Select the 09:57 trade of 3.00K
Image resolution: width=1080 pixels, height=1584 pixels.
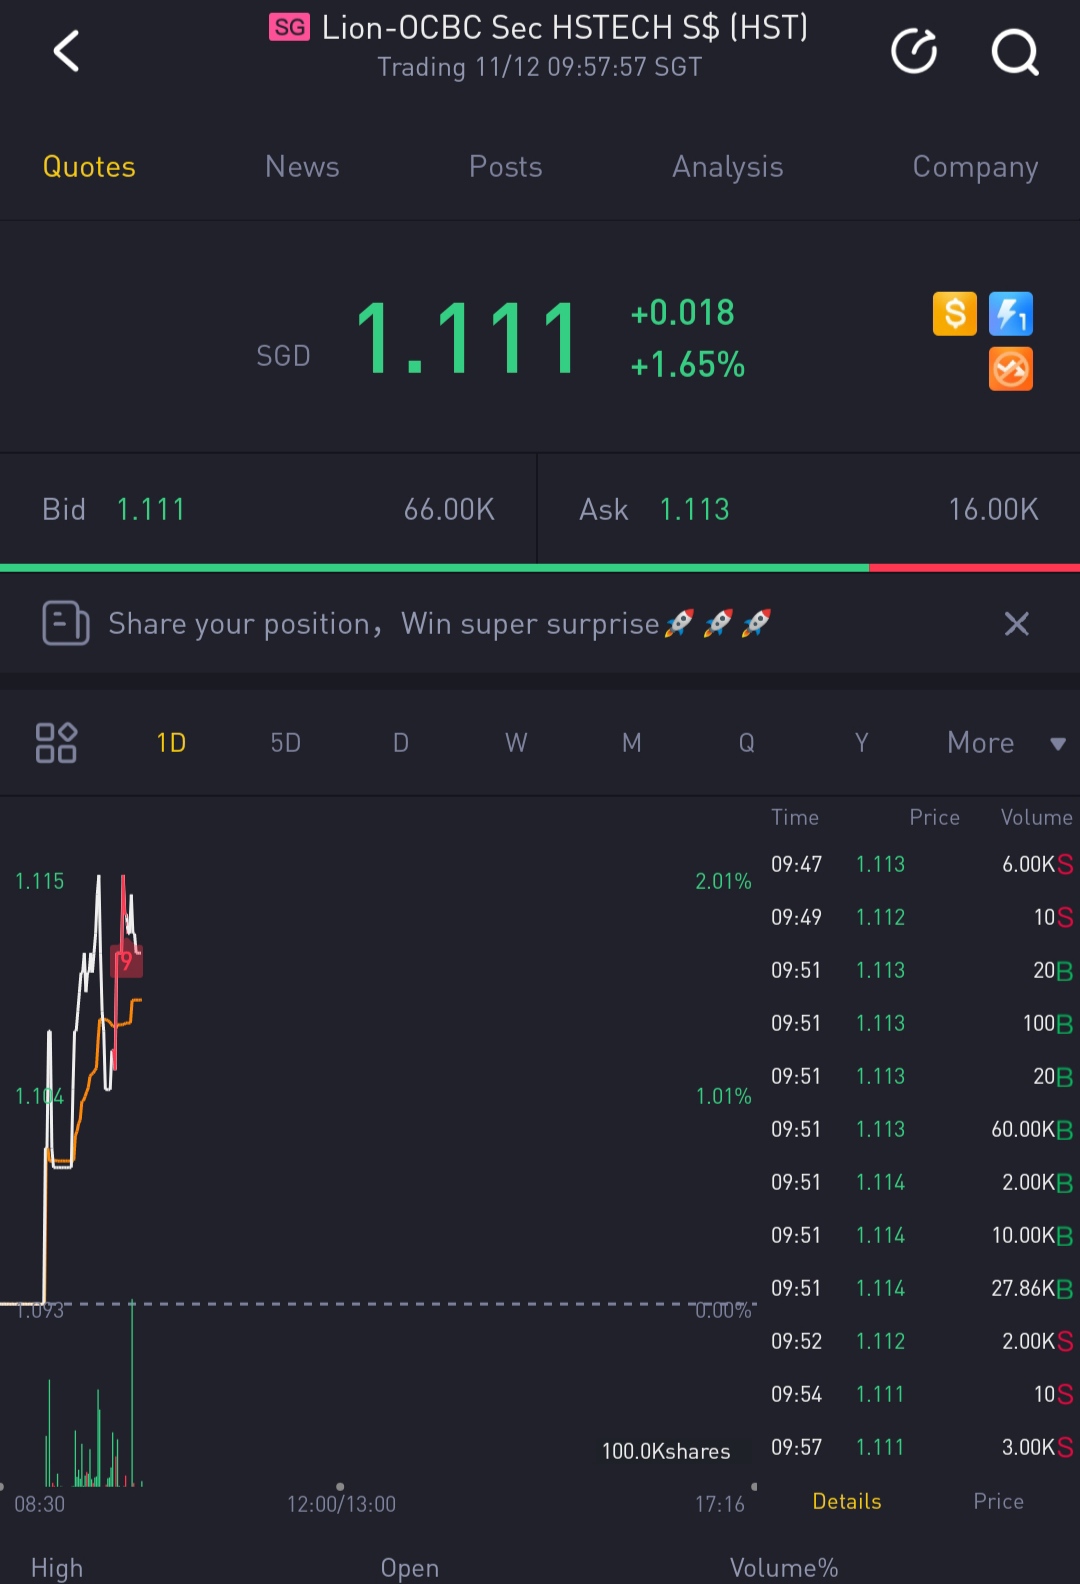(922, 1447)
